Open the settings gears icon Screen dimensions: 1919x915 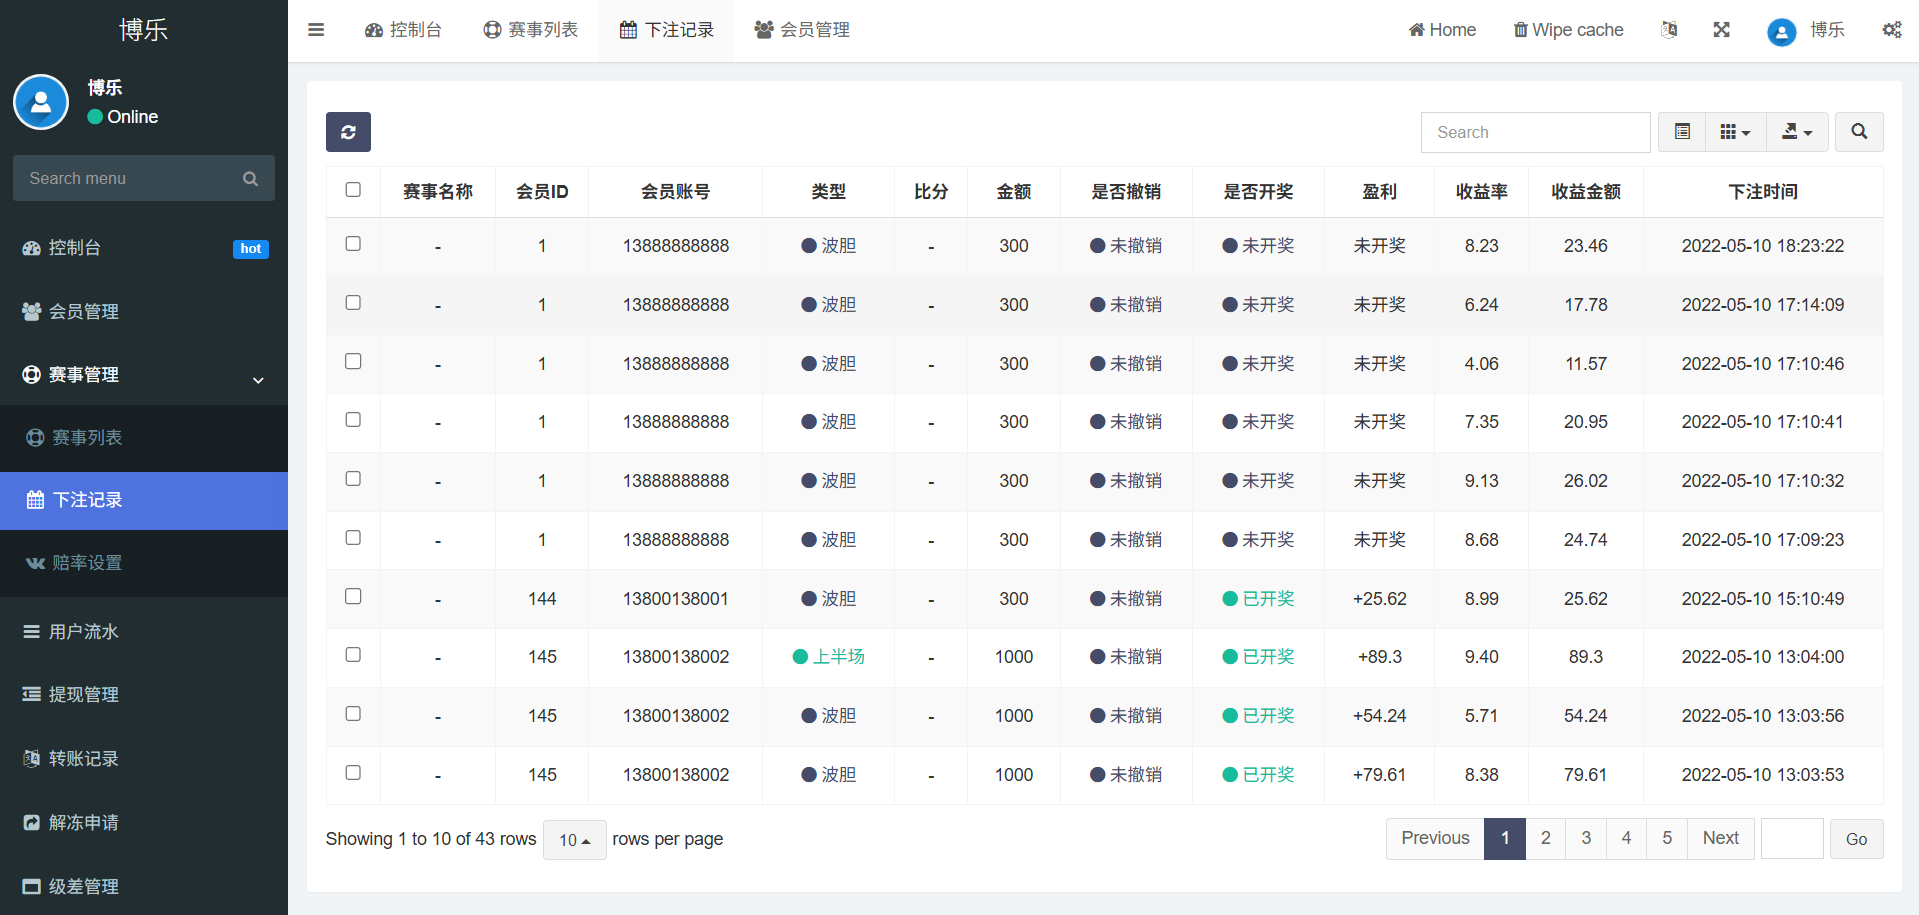pos(1891,30)
